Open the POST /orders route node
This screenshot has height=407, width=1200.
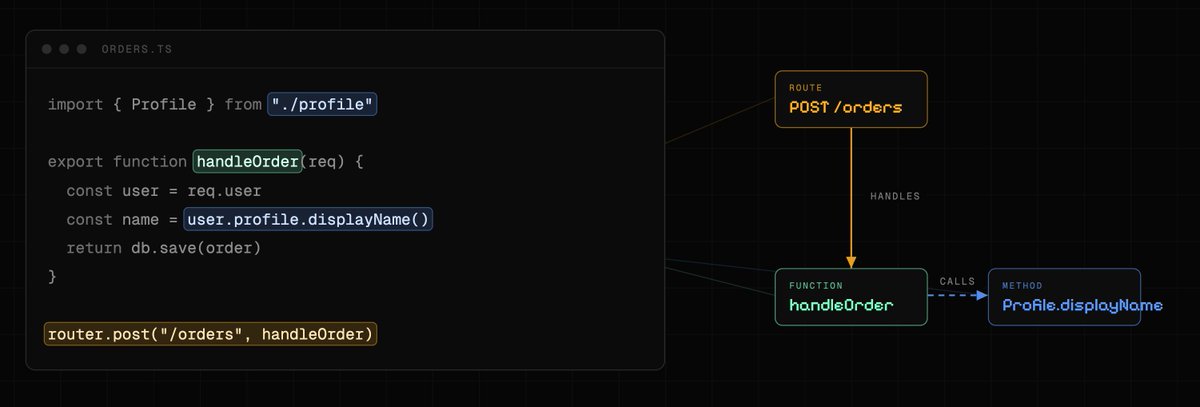[x=852, y=99]
